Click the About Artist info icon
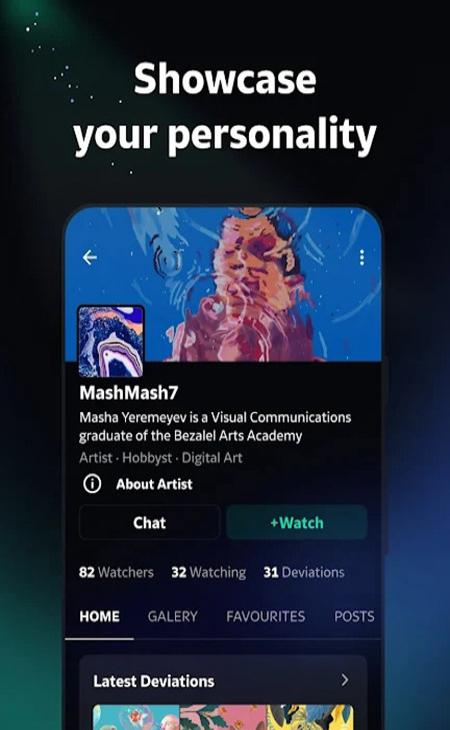 pos(92,484)
